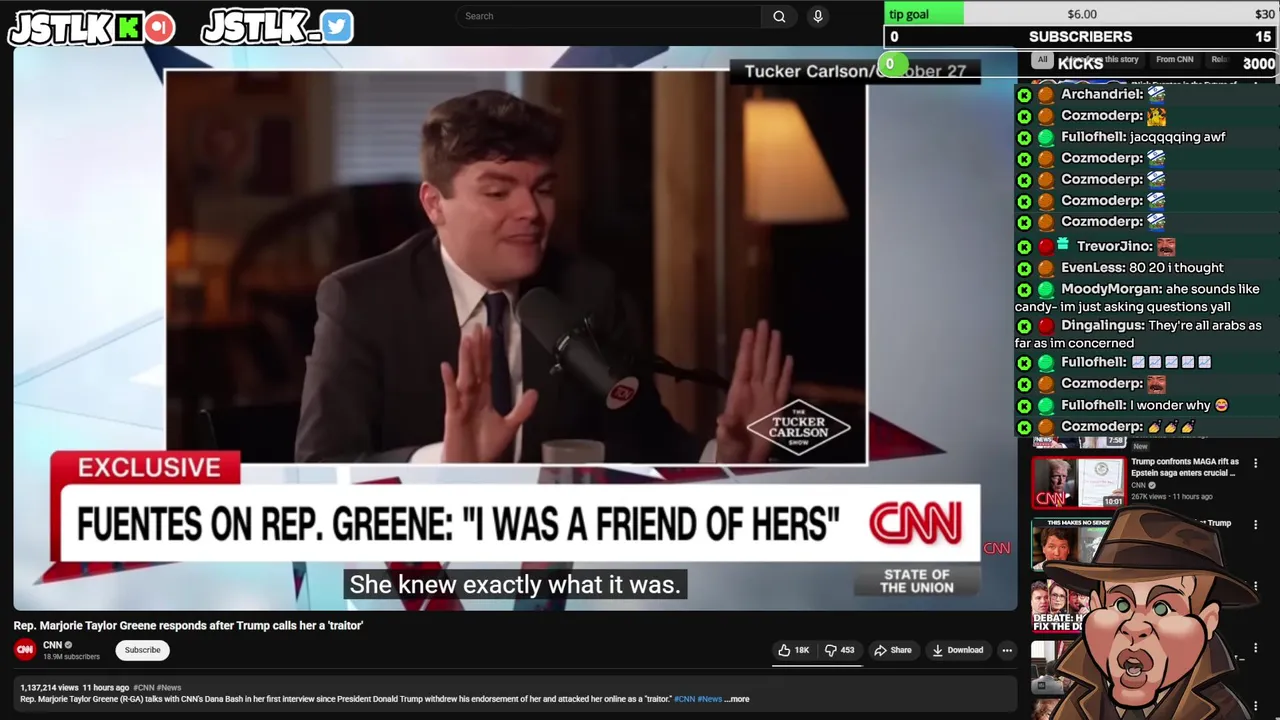Click the video title 'Rep. Marjorie Taylor Greene responds...'
Viewport: 1280px width, 720px height.
coord(188,626)
